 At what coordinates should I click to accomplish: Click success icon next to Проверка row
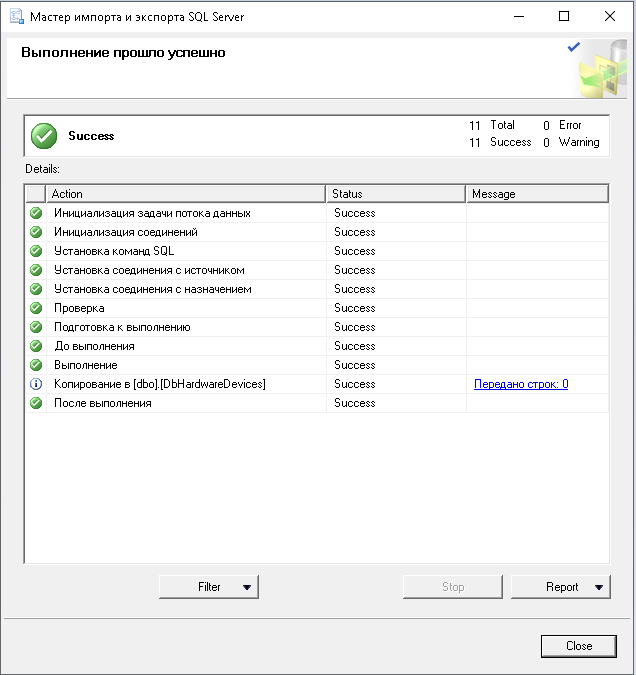pos(36,308)
